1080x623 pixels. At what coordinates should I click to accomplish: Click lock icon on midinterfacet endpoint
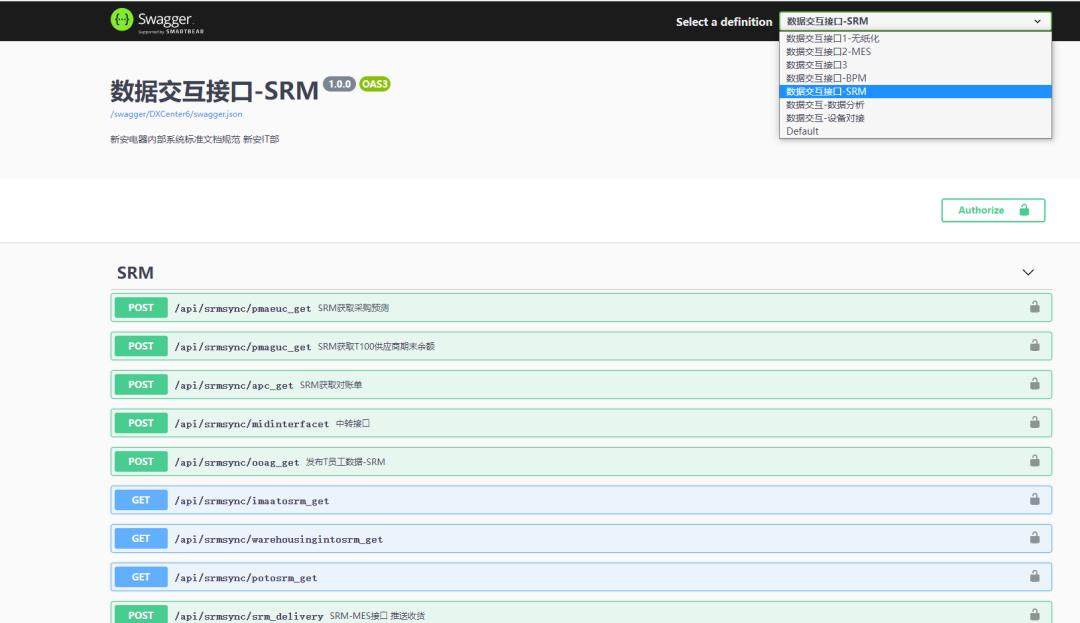coord(1034,423)
